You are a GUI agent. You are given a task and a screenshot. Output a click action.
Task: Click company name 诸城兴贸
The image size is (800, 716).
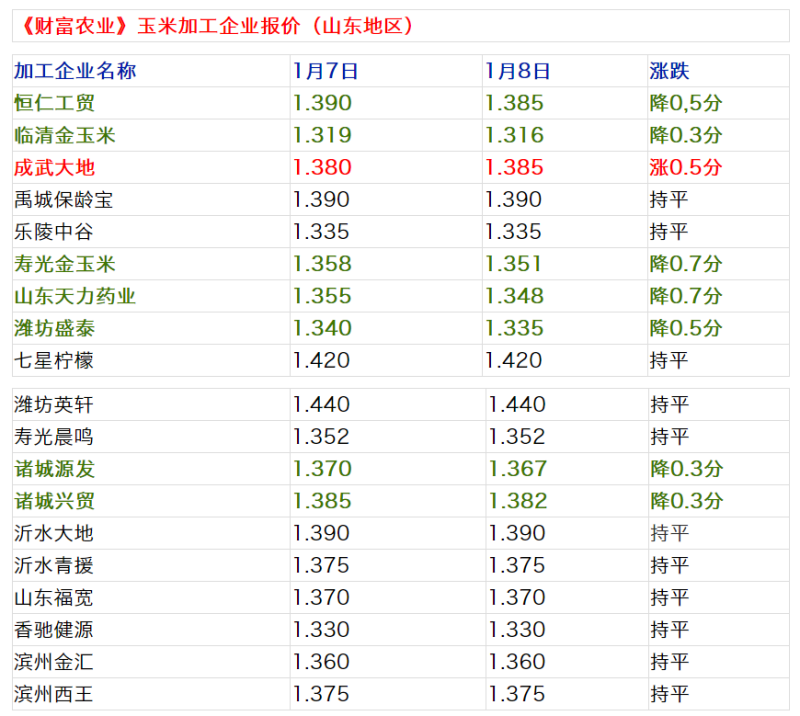pyautogui.click(x=55, y=501)
